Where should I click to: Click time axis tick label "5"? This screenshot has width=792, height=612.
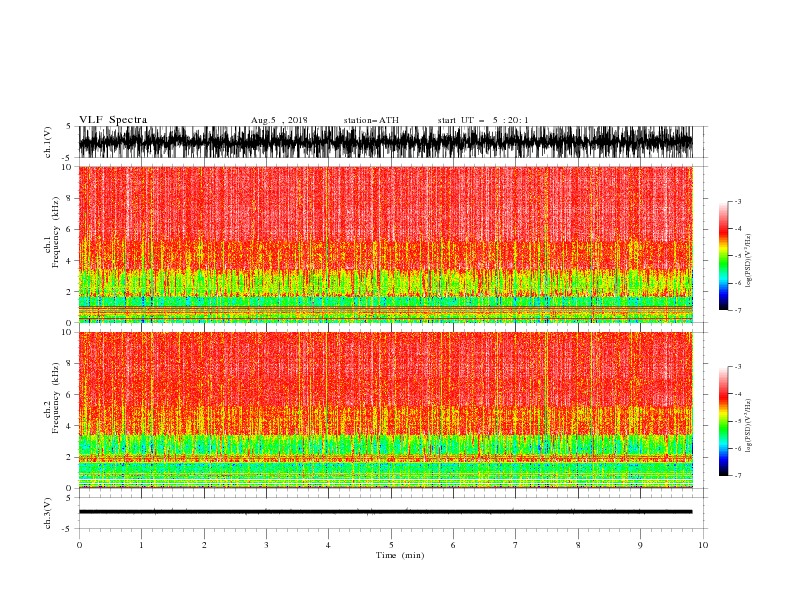391,545
